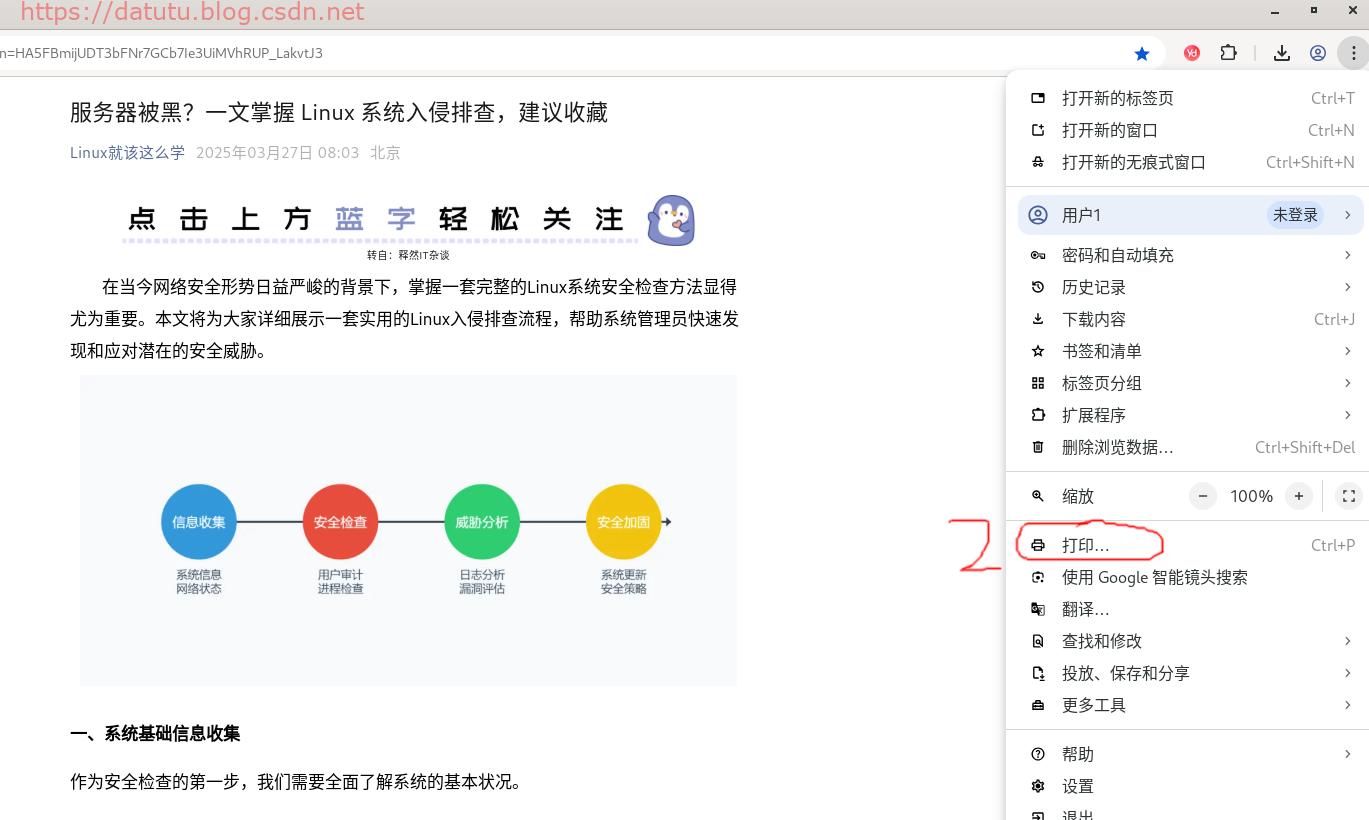Expand the 历史记录 submenu arrow
Screen dimensions: 1369x820
click(x=1347, y=287)
